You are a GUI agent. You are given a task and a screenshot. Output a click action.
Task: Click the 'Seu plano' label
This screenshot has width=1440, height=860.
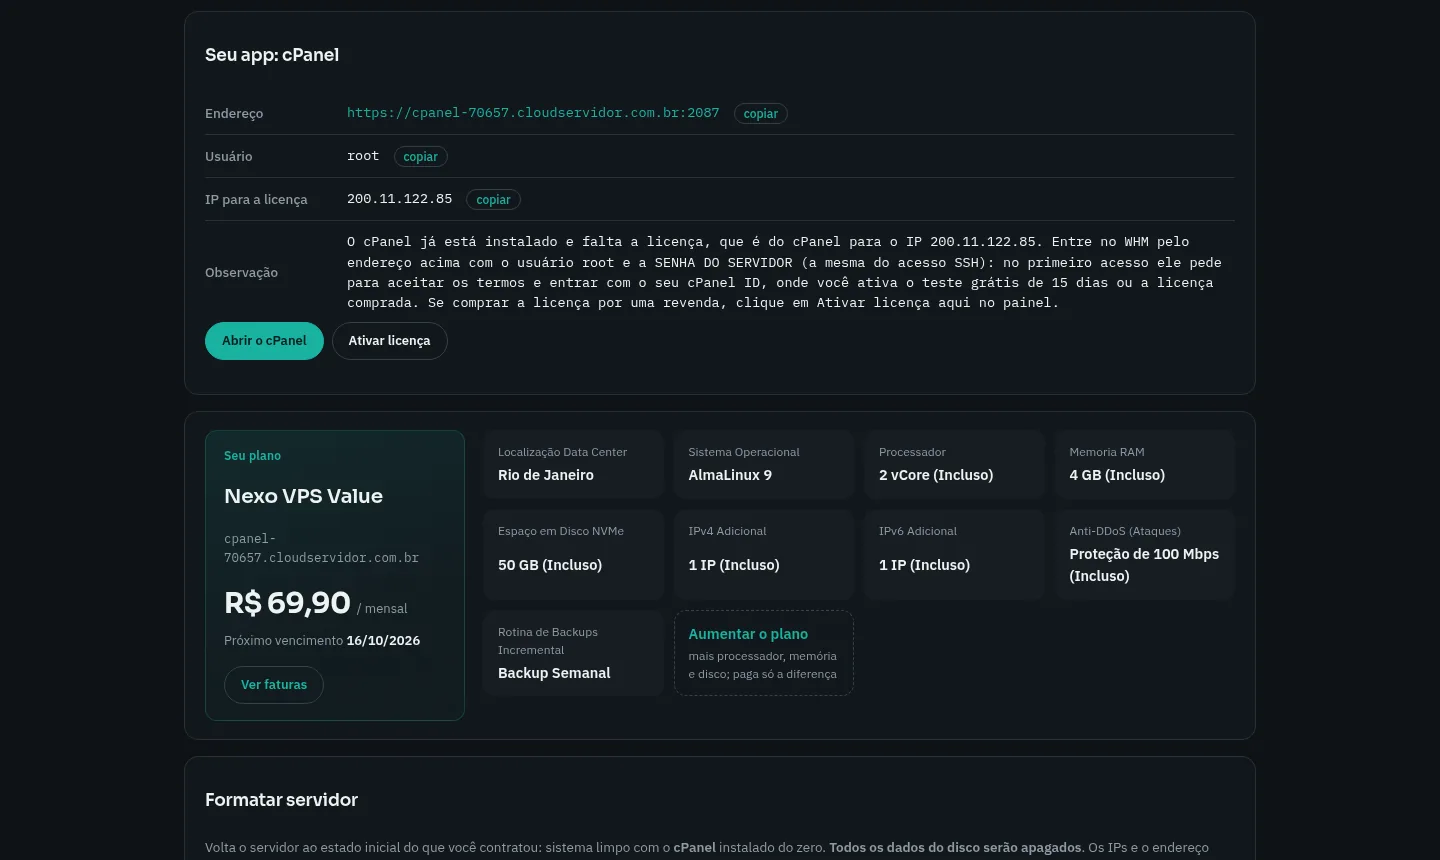click(252, 456)
